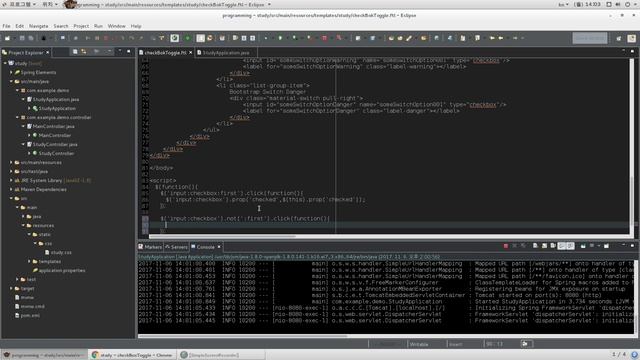
Task: Expand src/main/resources source folder
Action: 11,162
